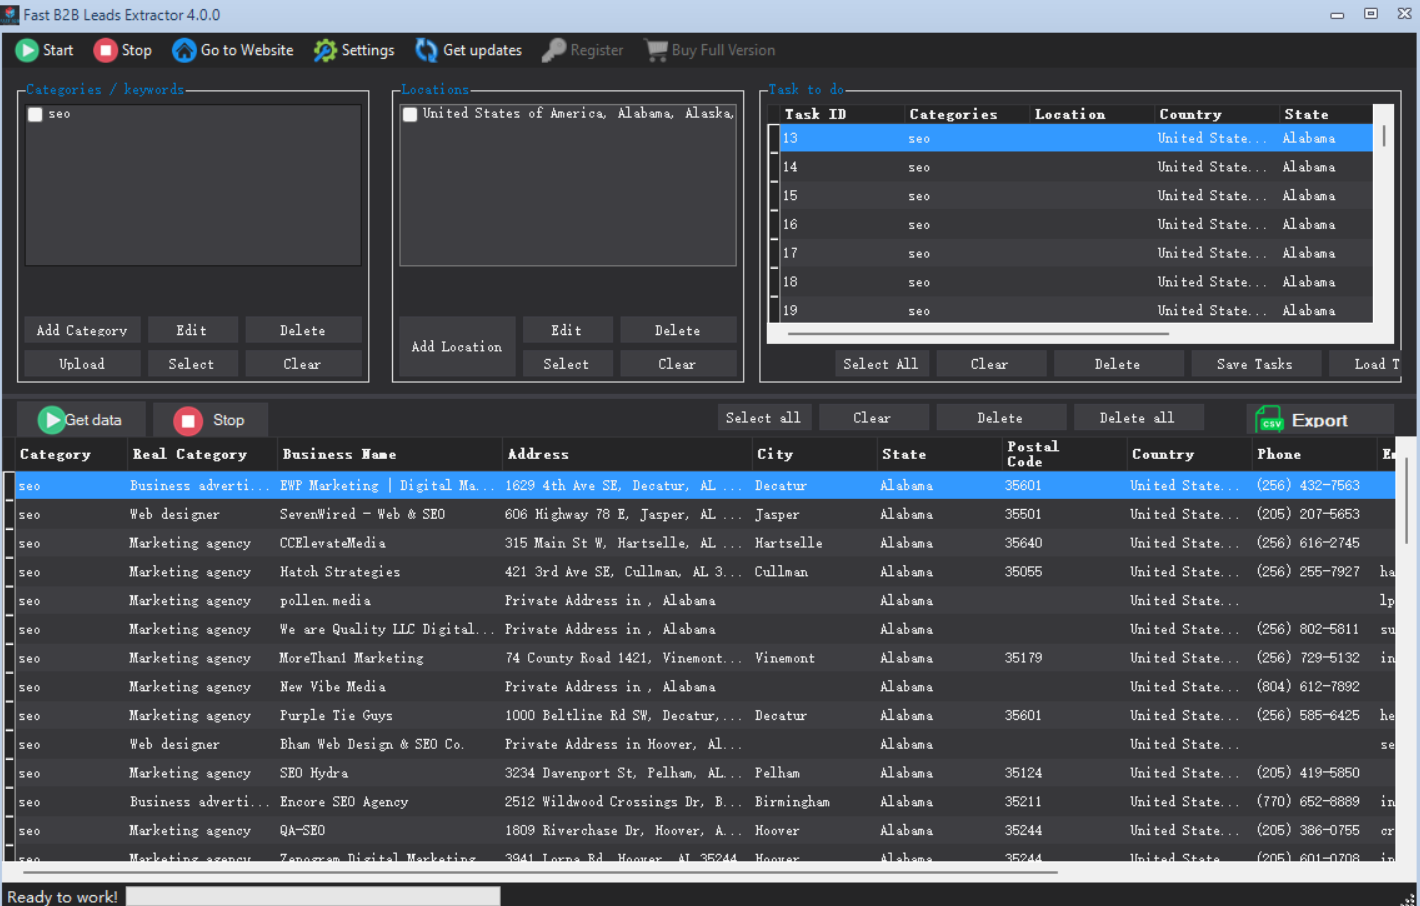Open the Settings gear icon

pos(325,50)
